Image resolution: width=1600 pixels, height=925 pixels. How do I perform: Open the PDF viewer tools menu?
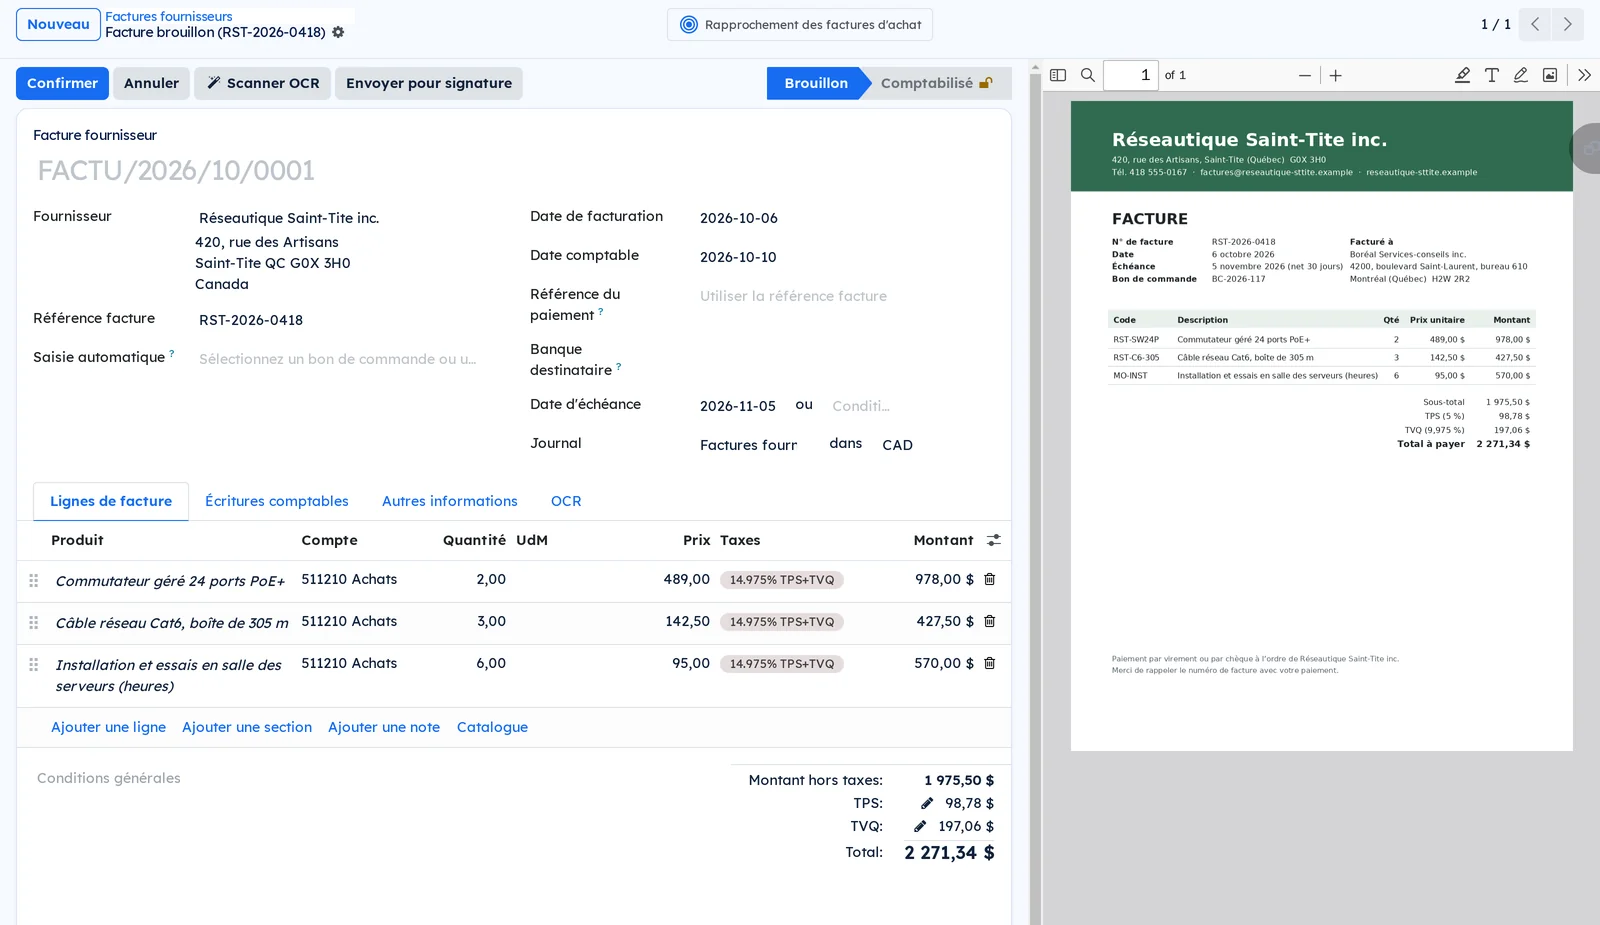coord(1584,75)
